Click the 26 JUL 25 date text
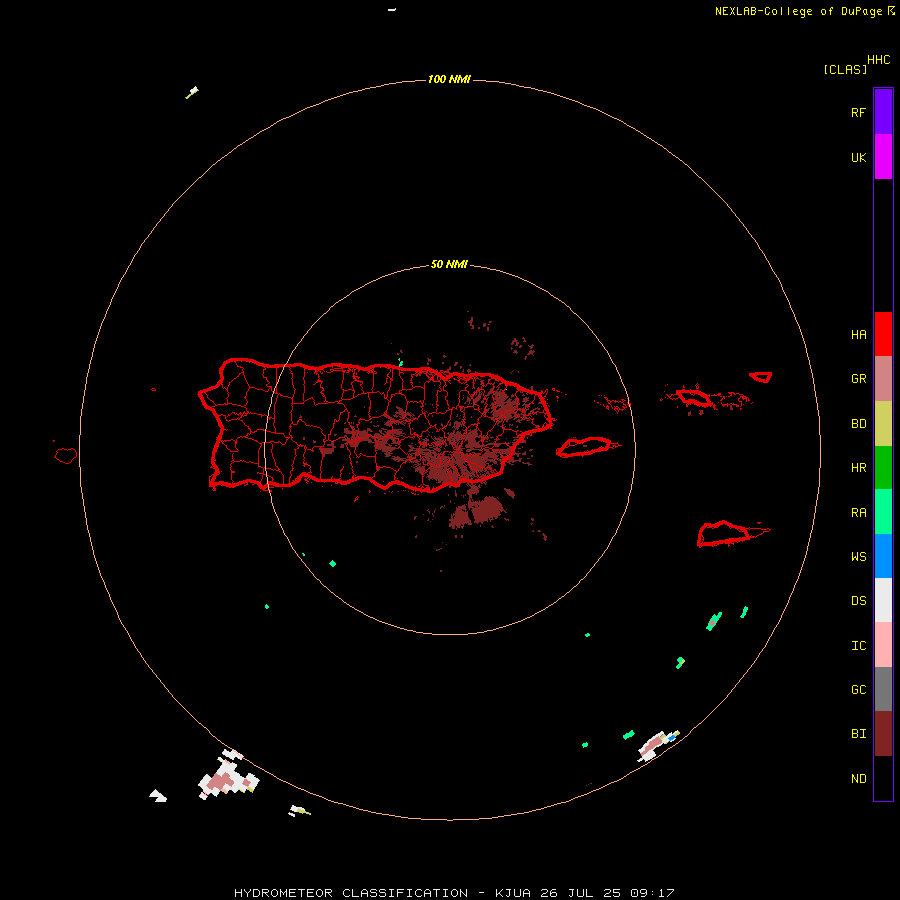The height and width of the screenshot is (900, 900). point(580,893)
